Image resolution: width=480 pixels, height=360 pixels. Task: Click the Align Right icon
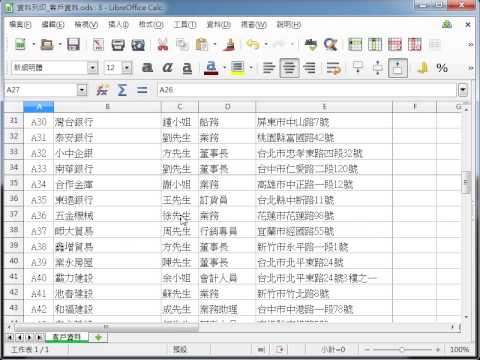tap(309, 68)
